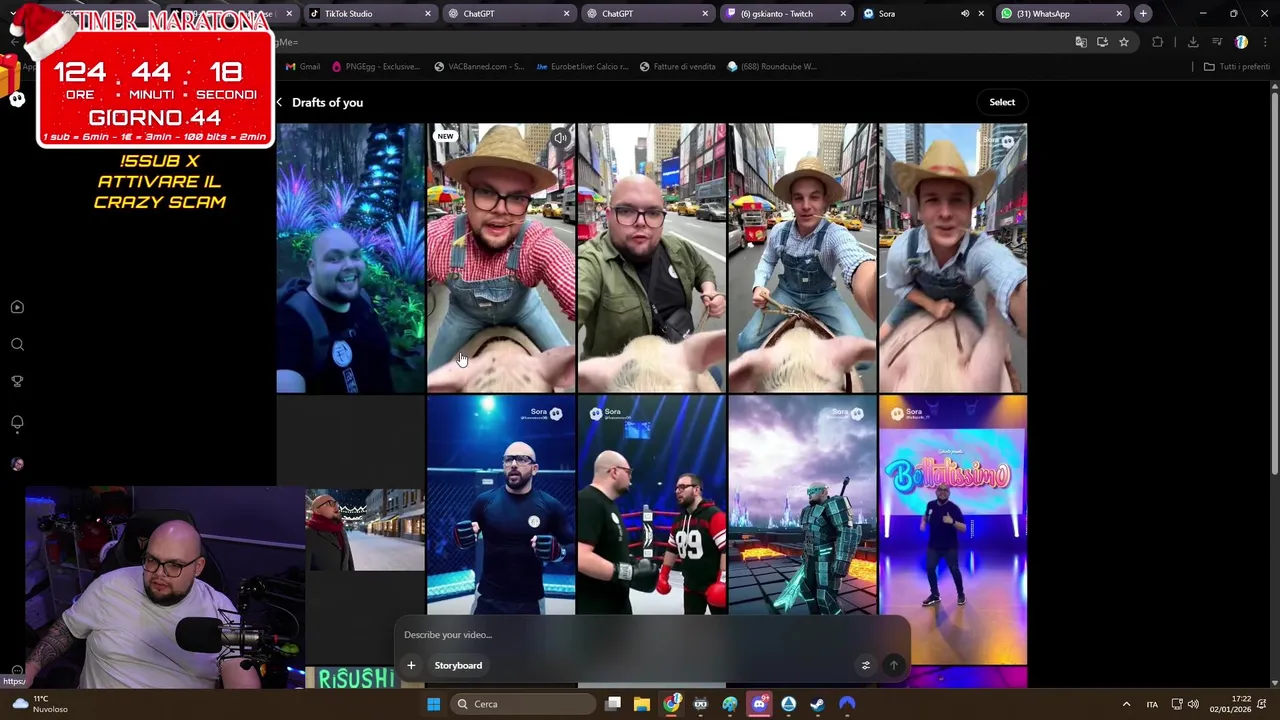Viewport: 1280px width, 720px height.
Task: Open the Windows Start menu
Action: click(x=433, y=704)
